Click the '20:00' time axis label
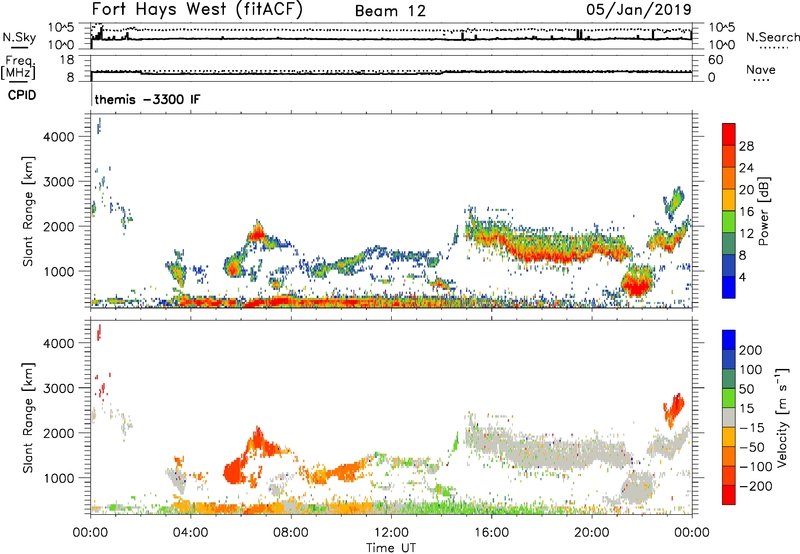The image size is (800, 554). pos(591,533)
